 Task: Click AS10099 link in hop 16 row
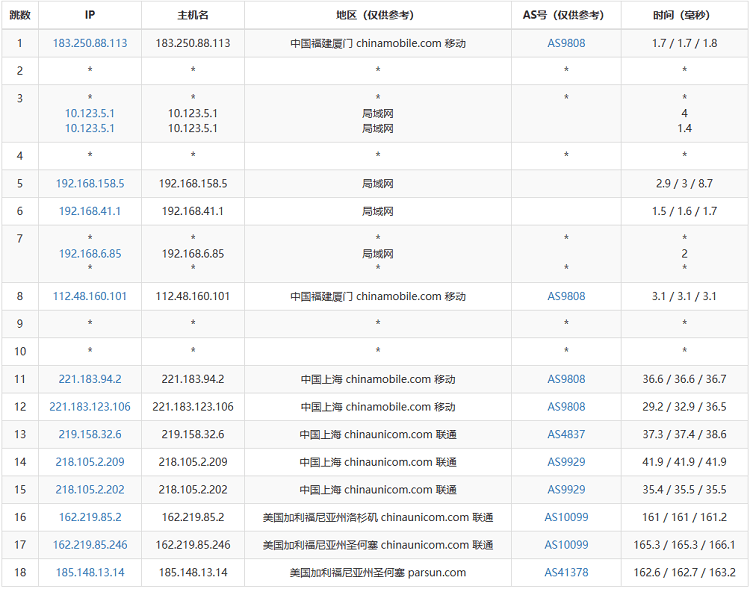pyautogui.click(x=566, y=517)
